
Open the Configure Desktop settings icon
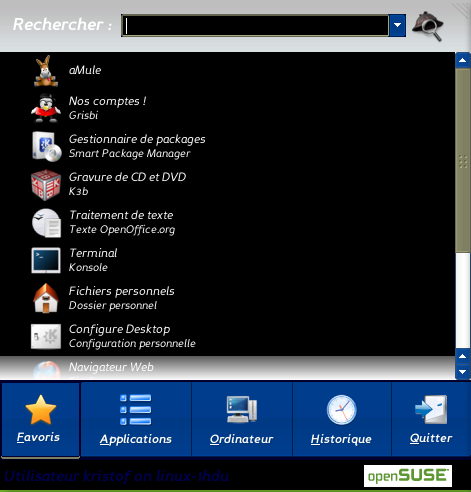pos(46,336)
